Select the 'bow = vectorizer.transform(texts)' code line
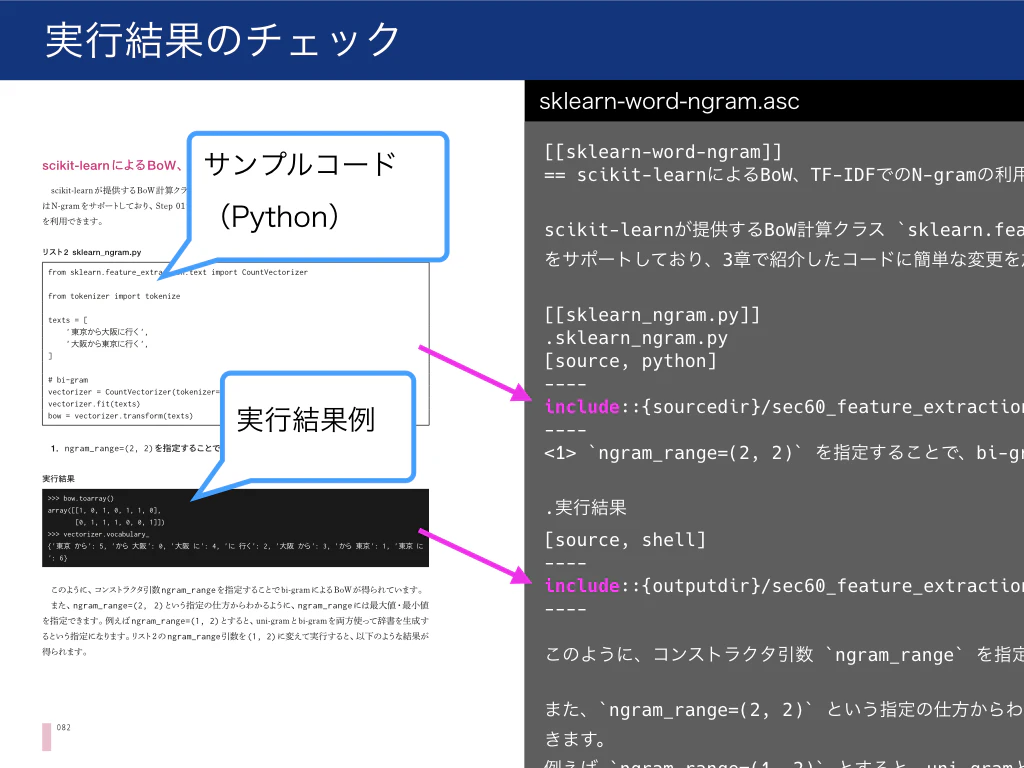This screenshot has height=768, width=1024. click(120, 415)
